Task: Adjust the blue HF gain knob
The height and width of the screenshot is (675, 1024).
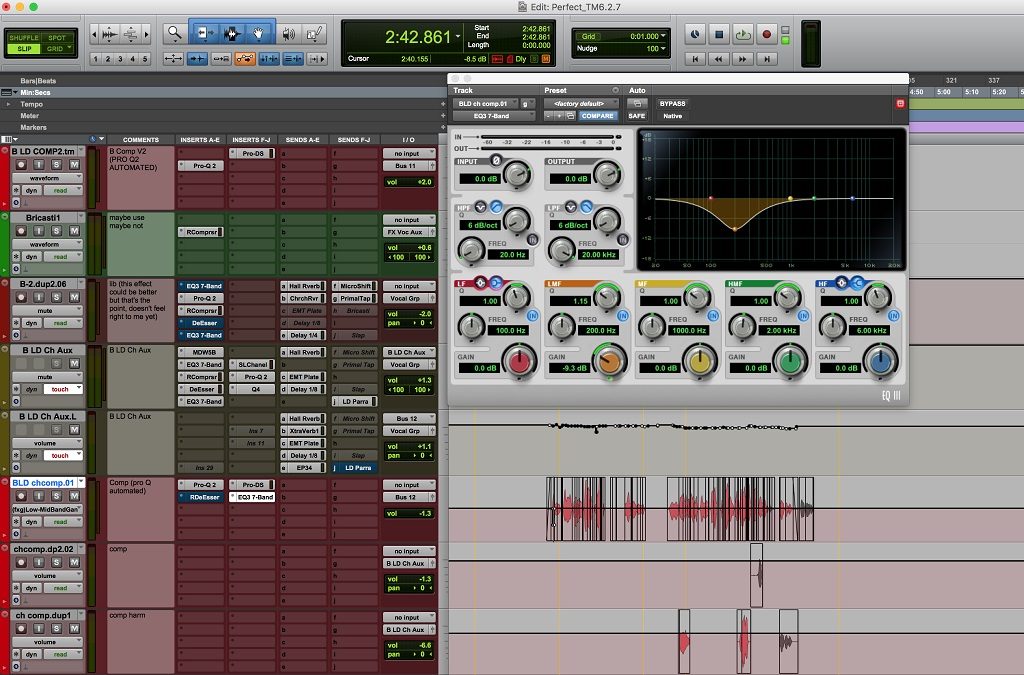Action: point(880,361)
